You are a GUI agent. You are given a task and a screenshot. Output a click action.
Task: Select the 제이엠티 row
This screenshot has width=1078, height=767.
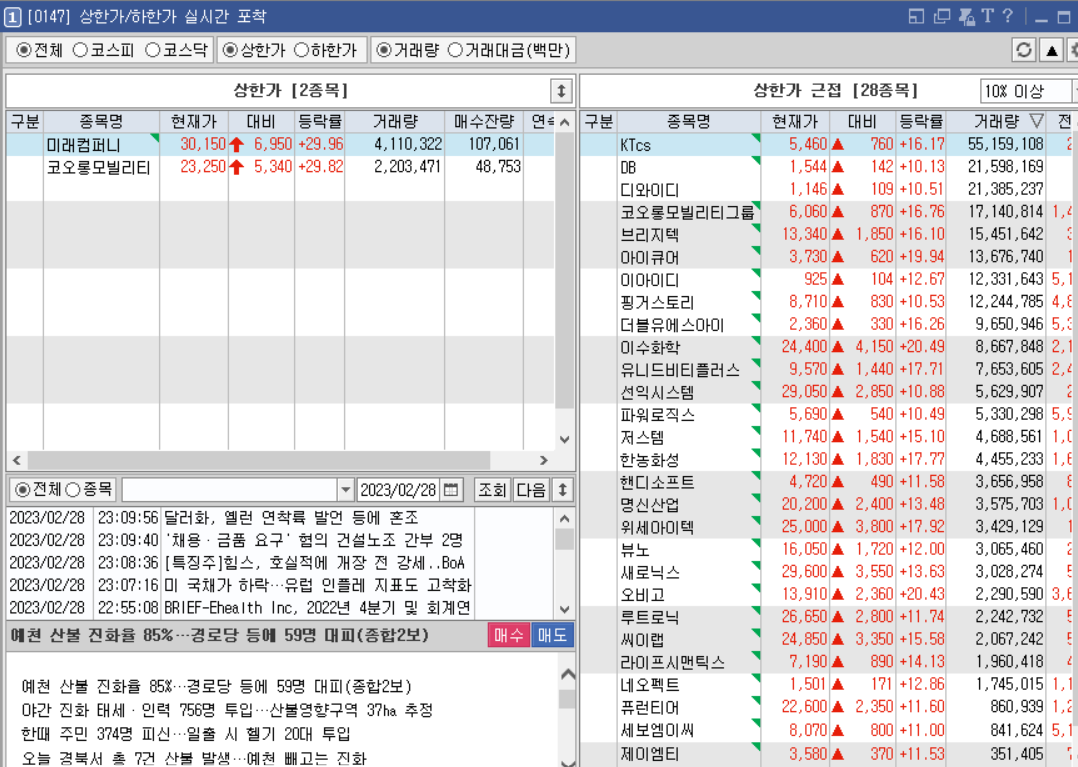click(x=828, y=754)
